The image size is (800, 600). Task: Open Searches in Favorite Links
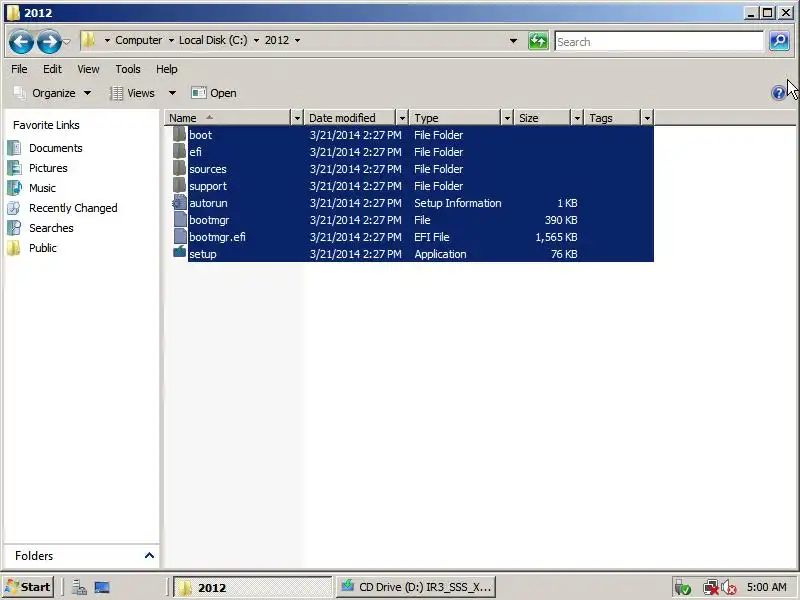51,228
